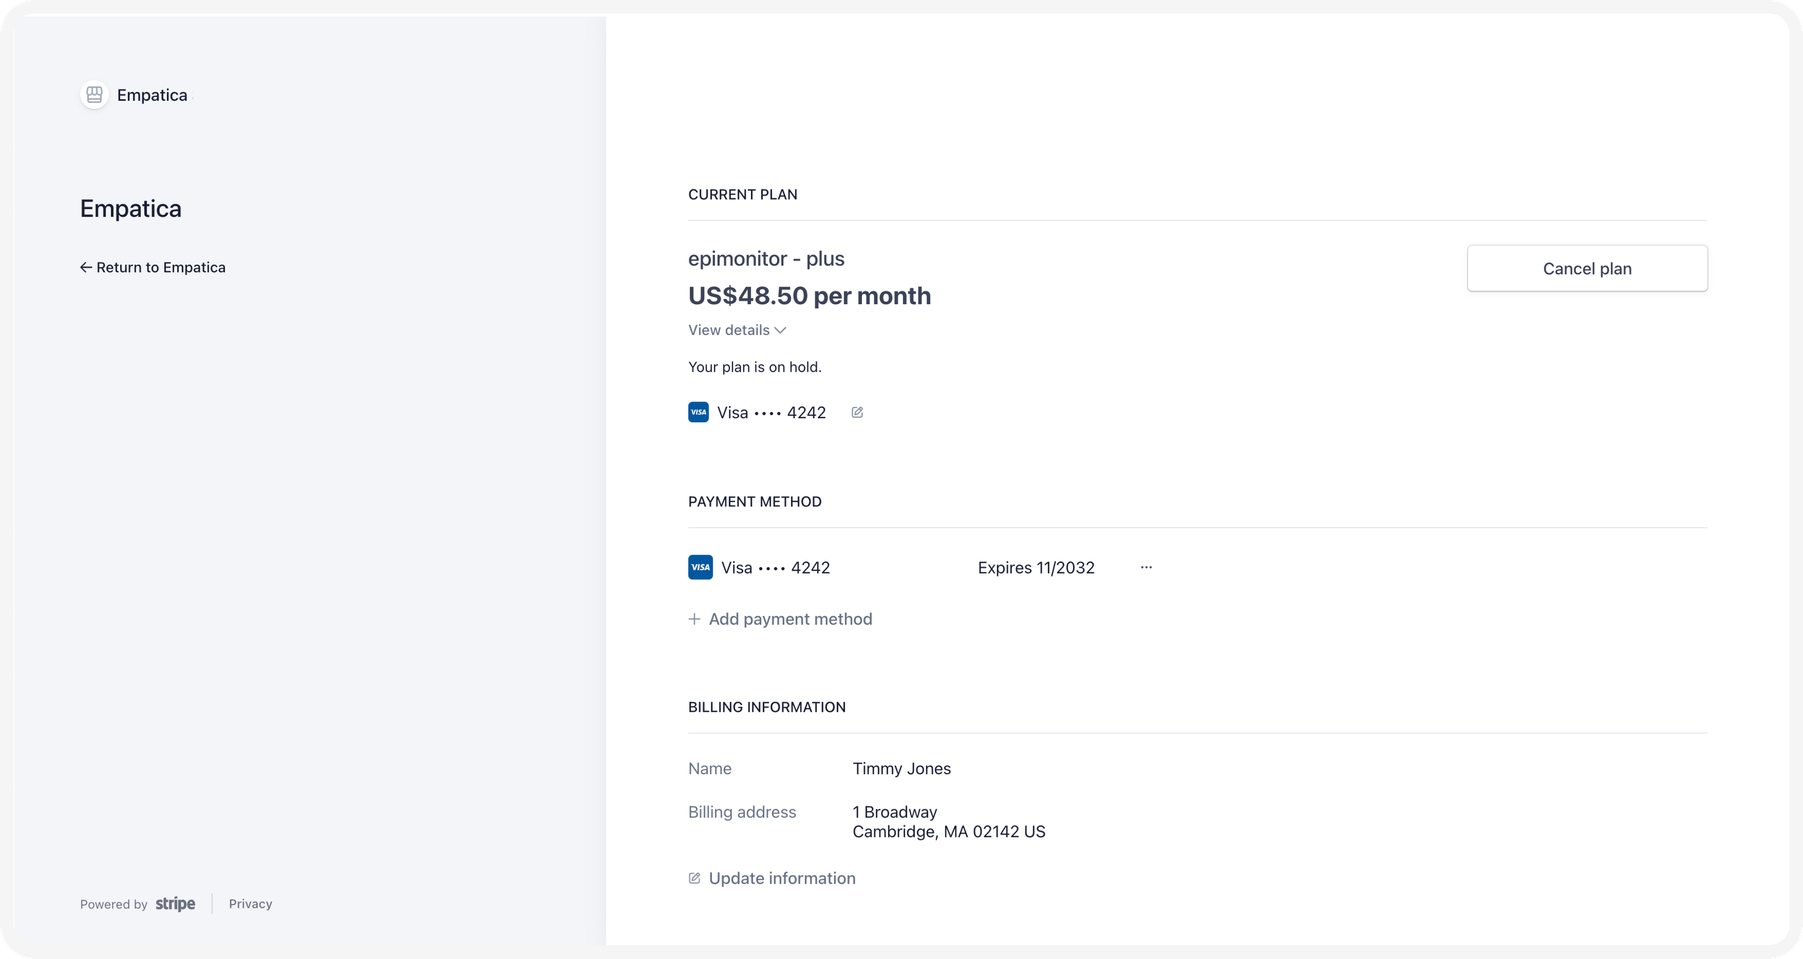Image resolution: width=1803 pixels, height=959 pixels.
Task: Click the 'Billing address' label
Action: click(x=742, y=812)
